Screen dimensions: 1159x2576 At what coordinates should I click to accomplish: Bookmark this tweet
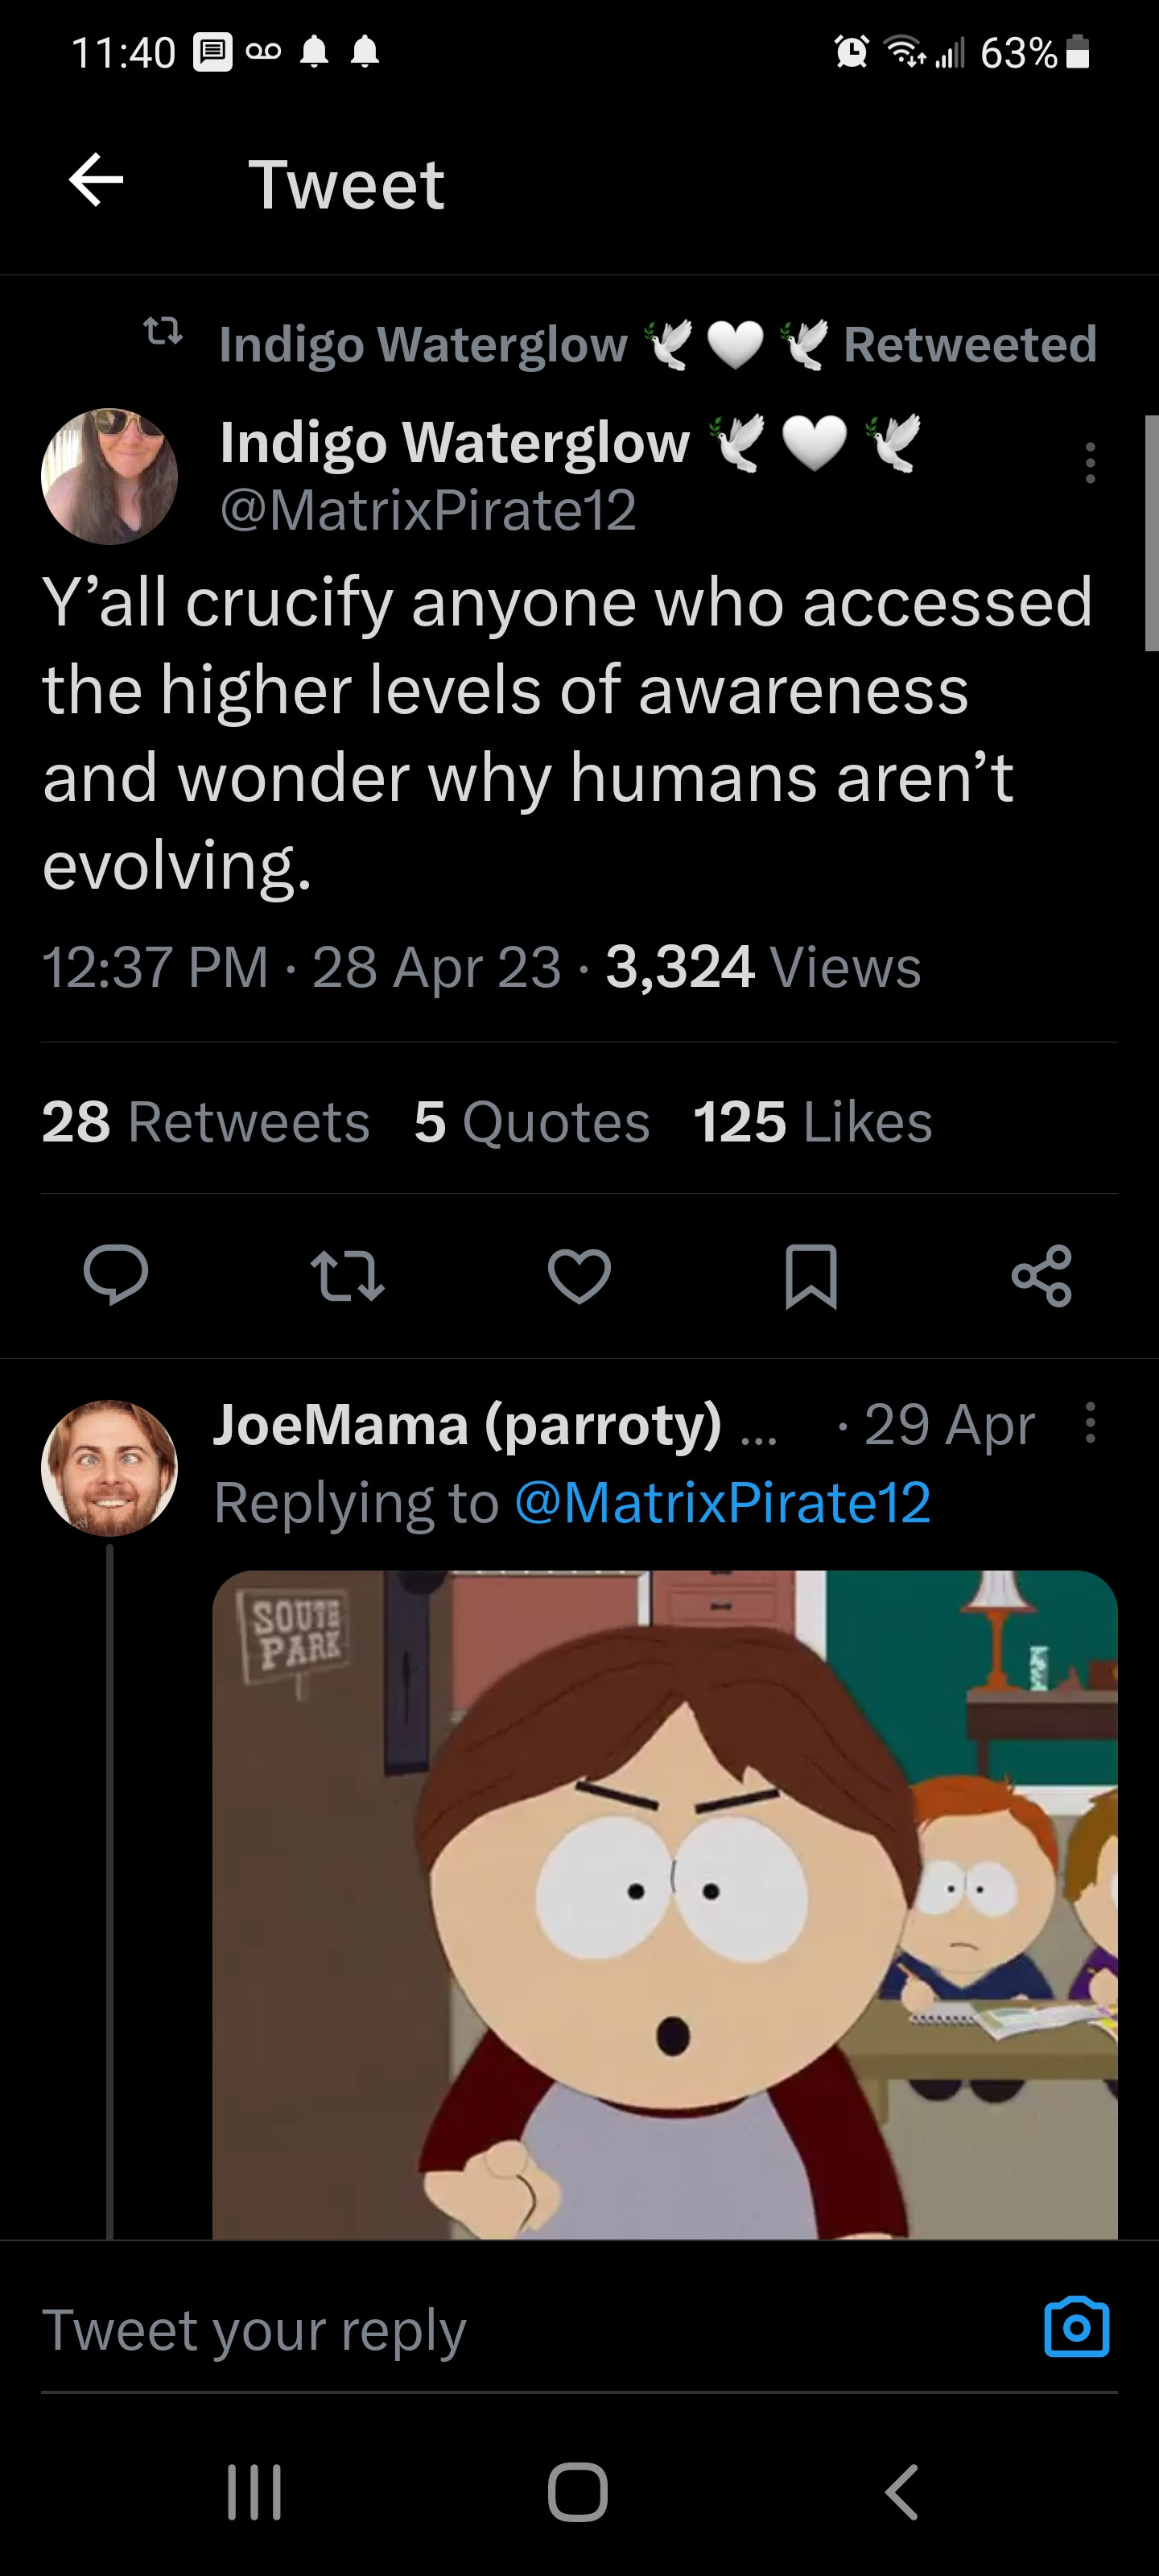pyautogui.click(x=810, y=1276)
